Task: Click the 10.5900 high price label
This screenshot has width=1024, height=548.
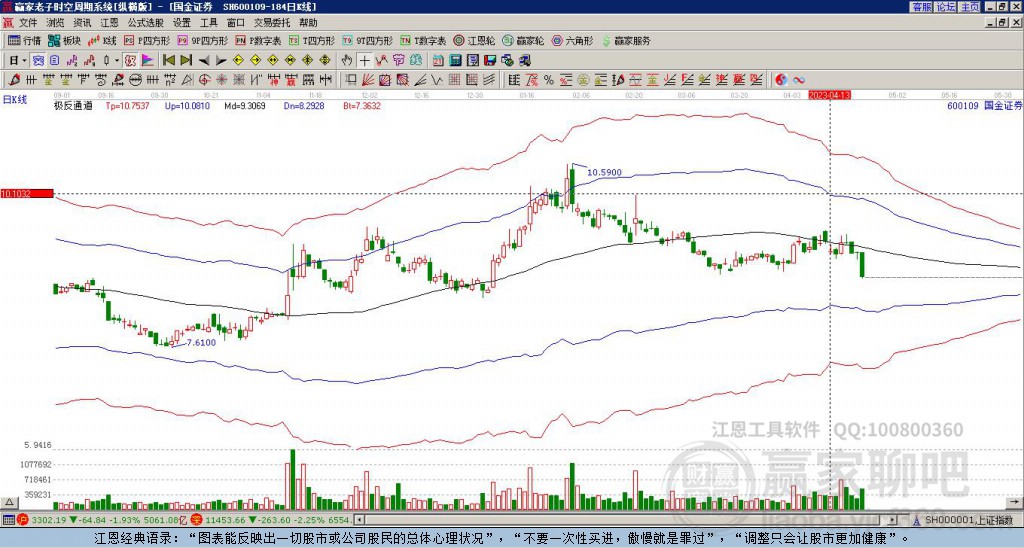Action: click(604, 172)
